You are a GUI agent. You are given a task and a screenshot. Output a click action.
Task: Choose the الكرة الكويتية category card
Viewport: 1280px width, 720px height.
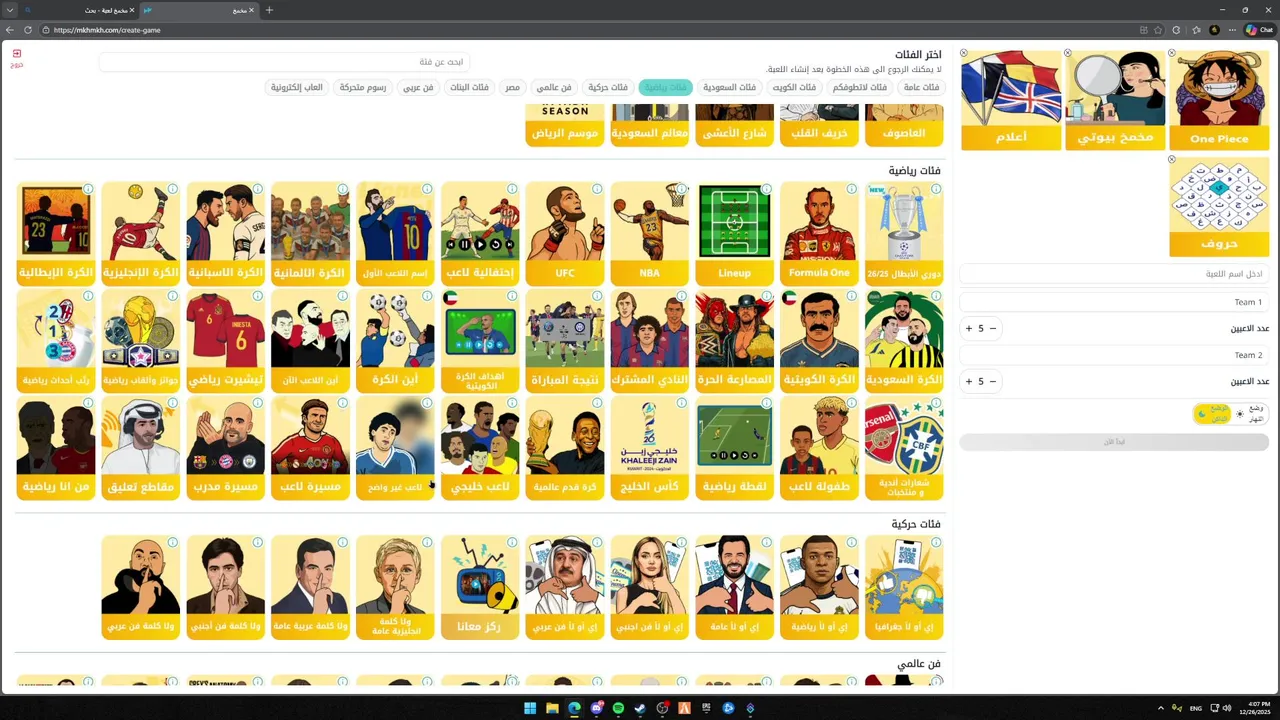point(819,340)
